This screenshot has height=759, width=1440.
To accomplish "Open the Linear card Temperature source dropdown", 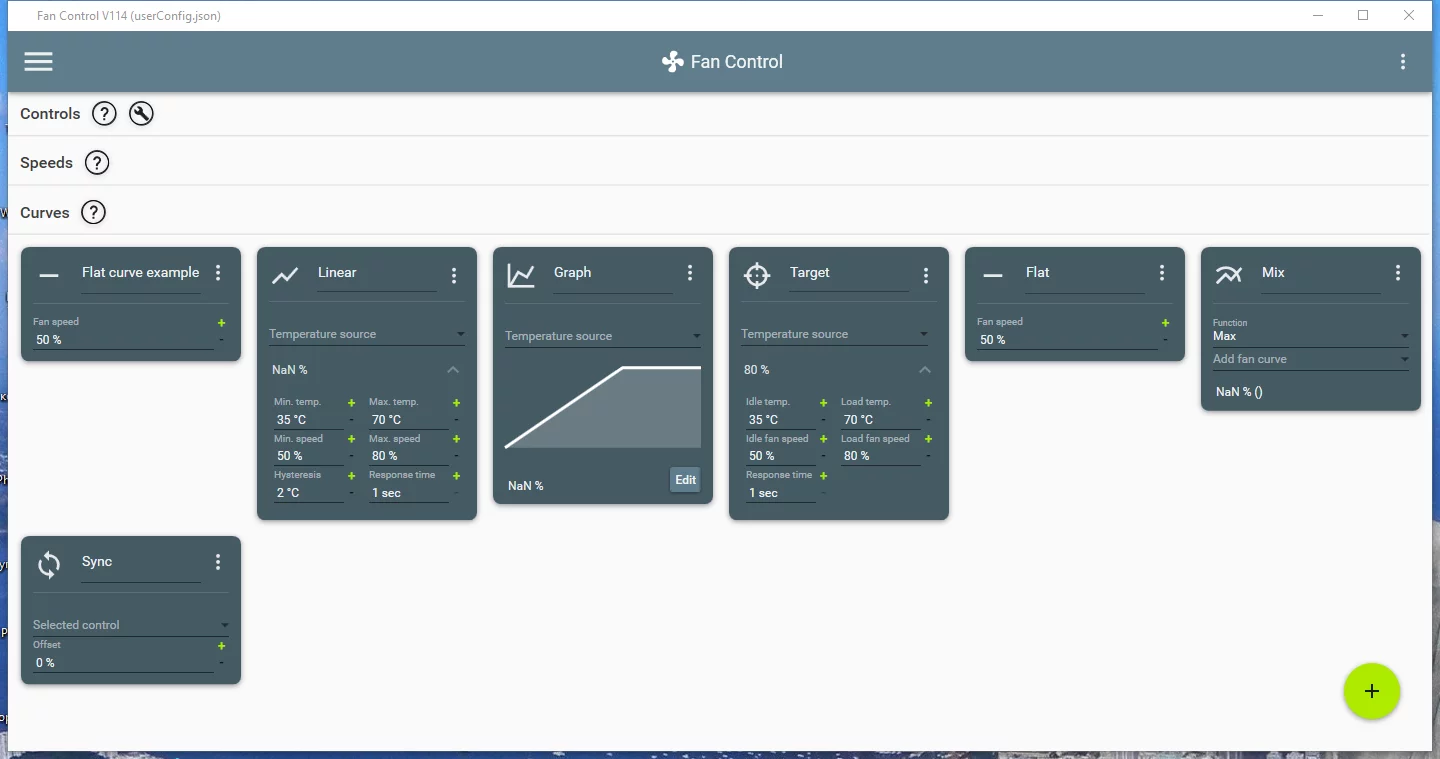I will point(367,334).
